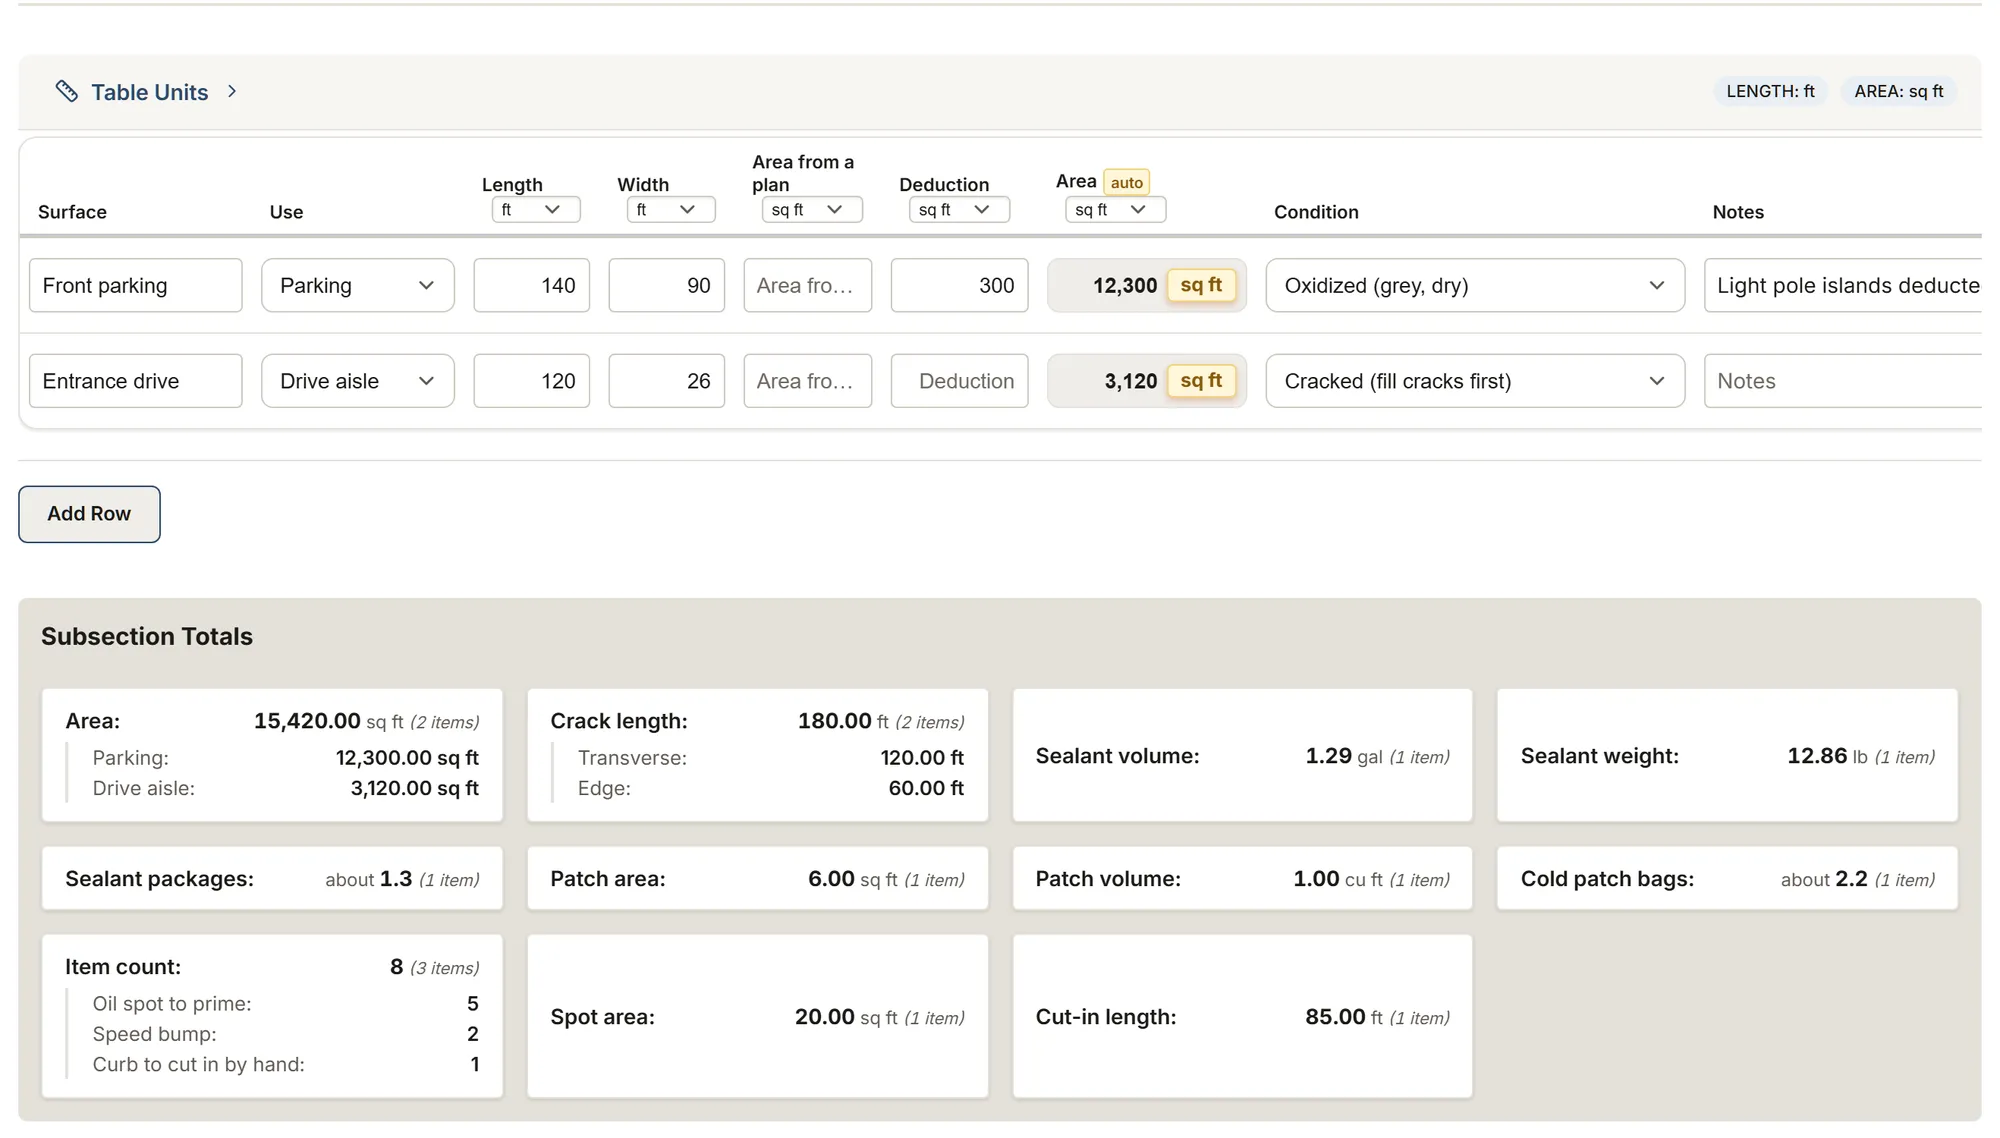Image resolution: width=2000 pixels, height=1138 pixels.
Task: Open the Drive aisle use dropdown
Action: pos(358,381)
